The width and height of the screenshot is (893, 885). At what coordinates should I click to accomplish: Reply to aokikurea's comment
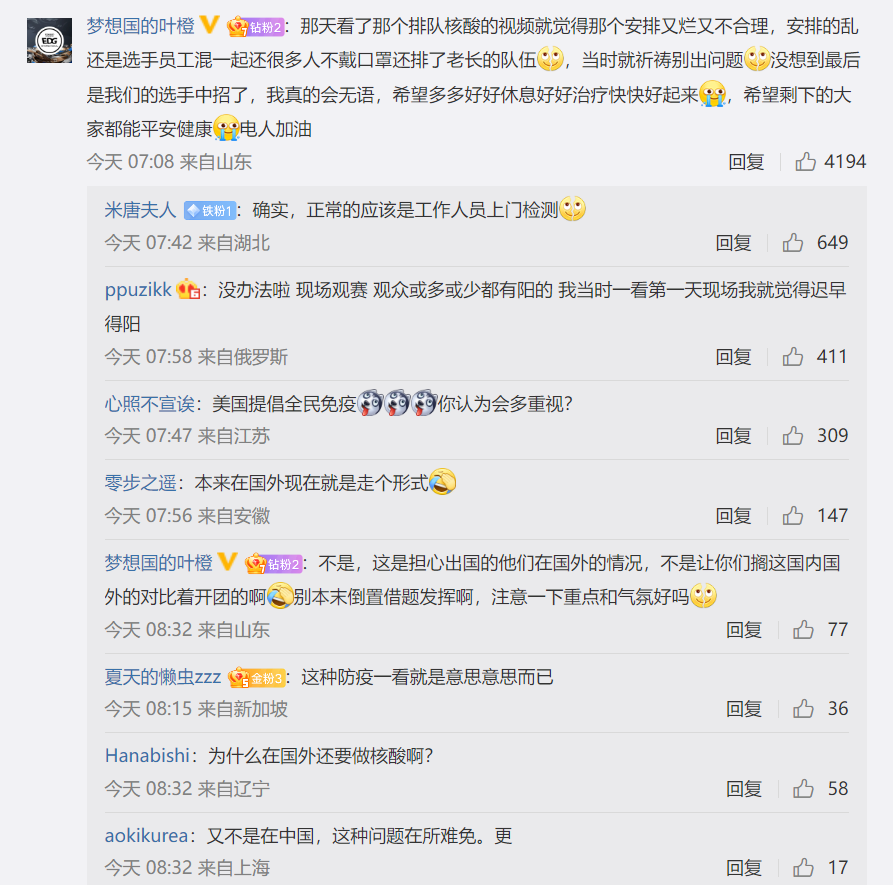(744, 867)
